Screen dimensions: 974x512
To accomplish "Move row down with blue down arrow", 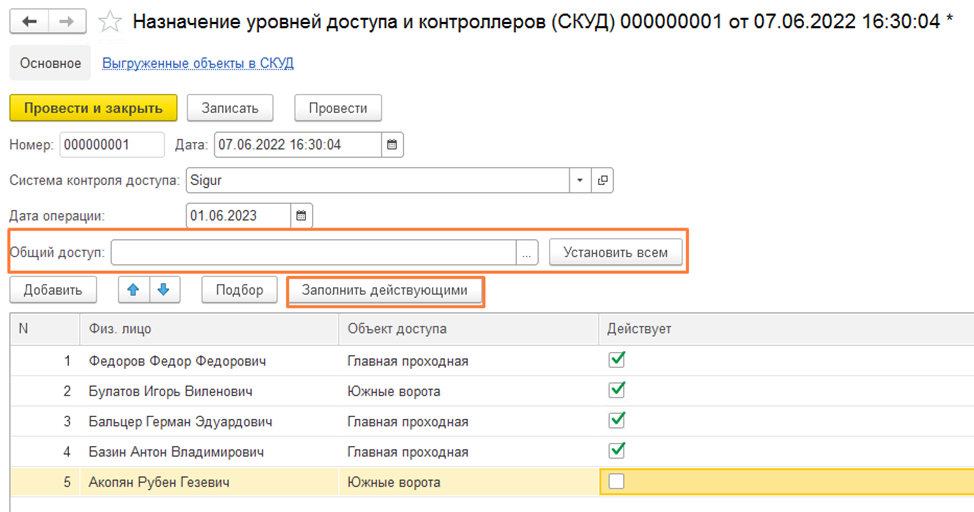I will (163, 290).
